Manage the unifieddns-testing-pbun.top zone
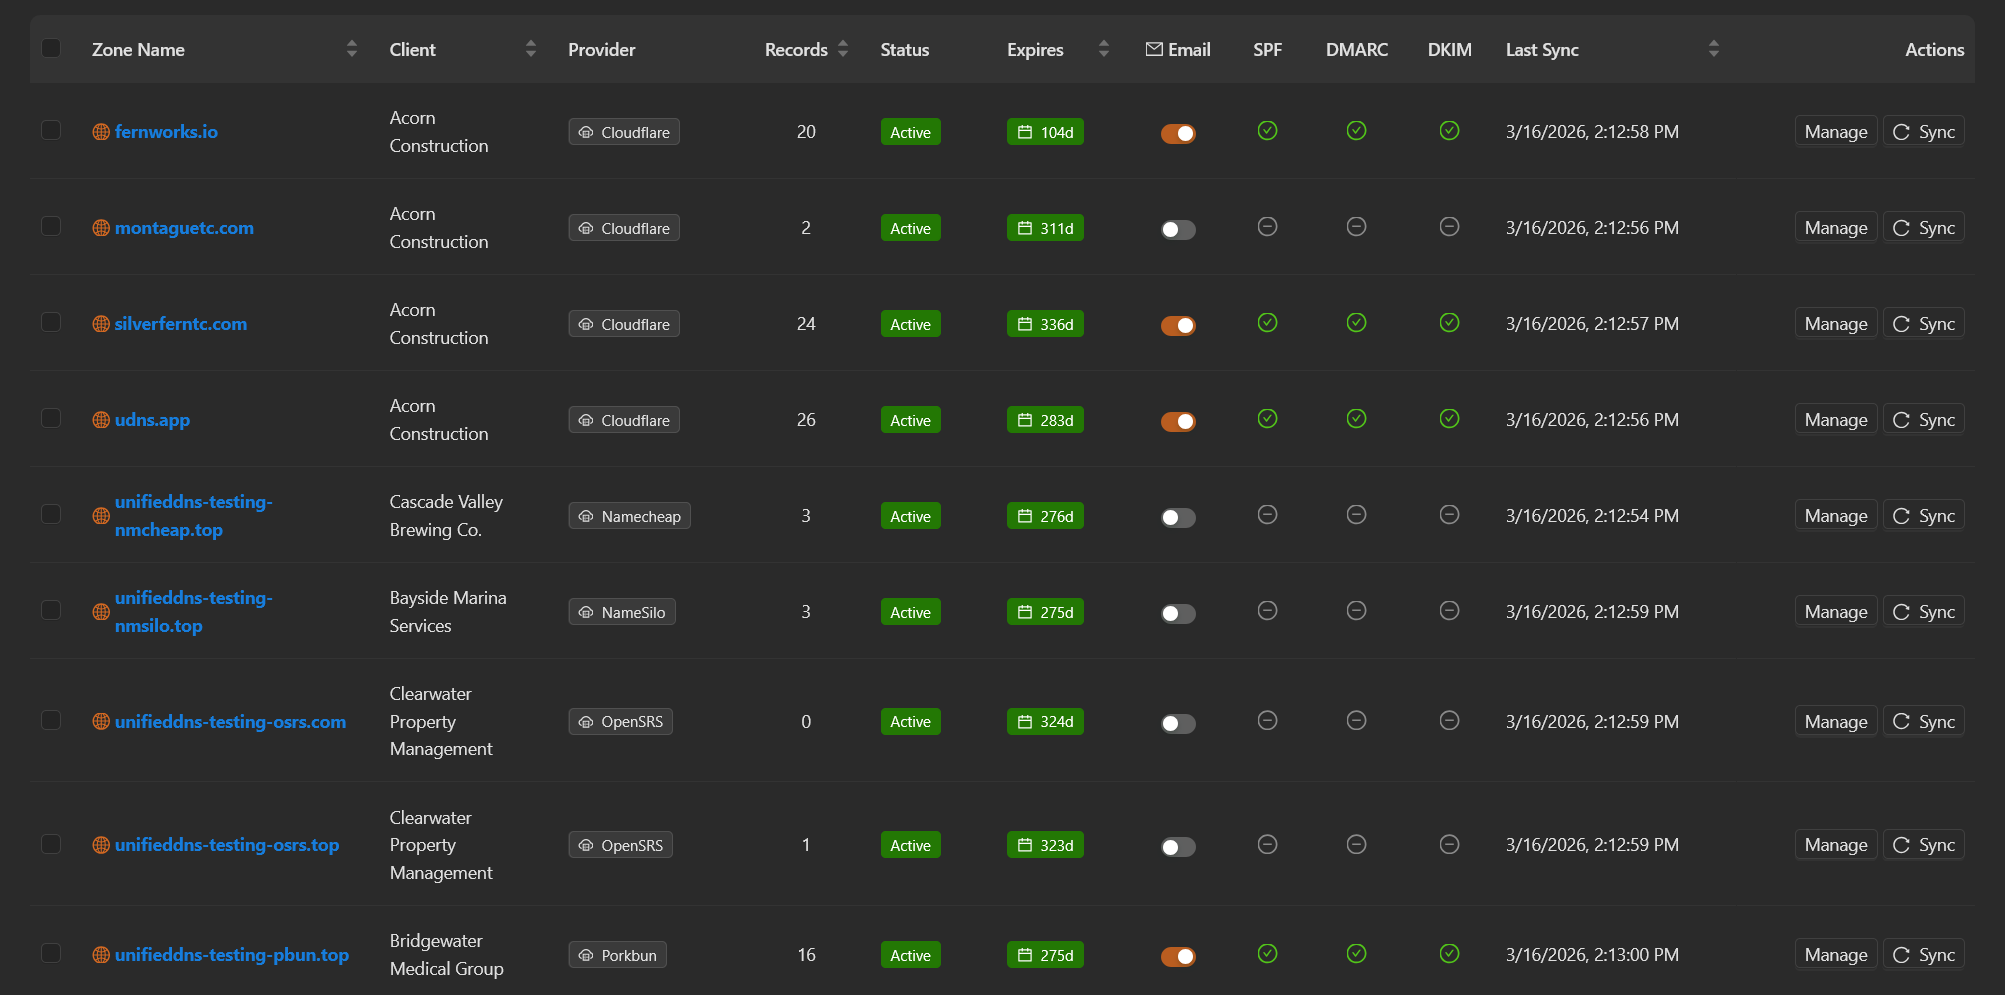The height and width of the screenshot is (995, 2005). pos(1836,955)
